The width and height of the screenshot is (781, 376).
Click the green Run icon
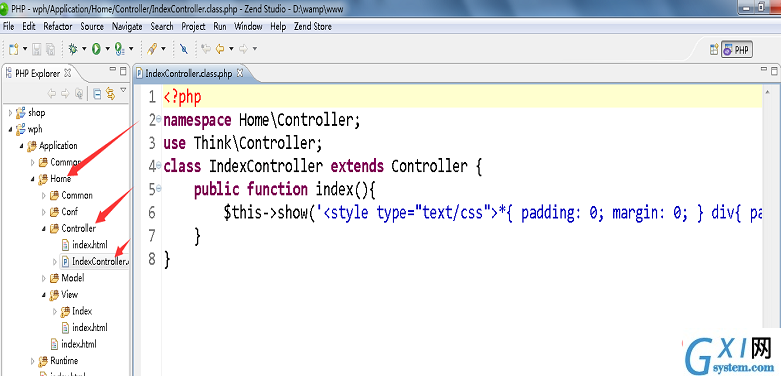(96, 49)
